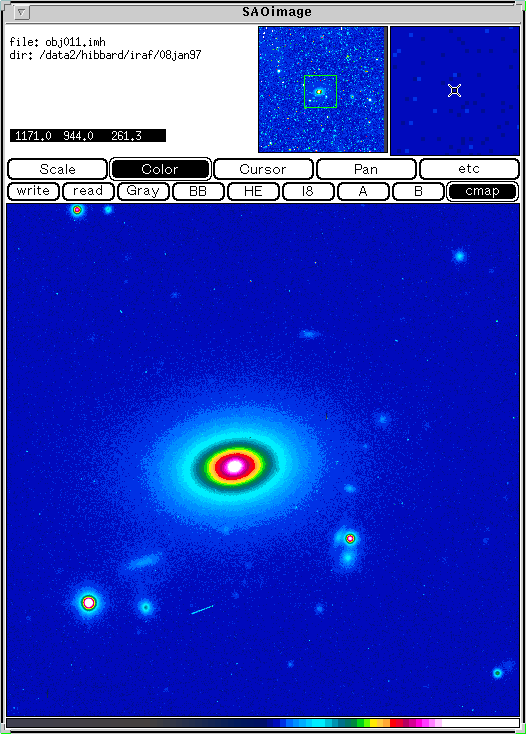Viewport: 526px width, 734px height.
Task: Click the write colormap button
Action: pos(33,191)
